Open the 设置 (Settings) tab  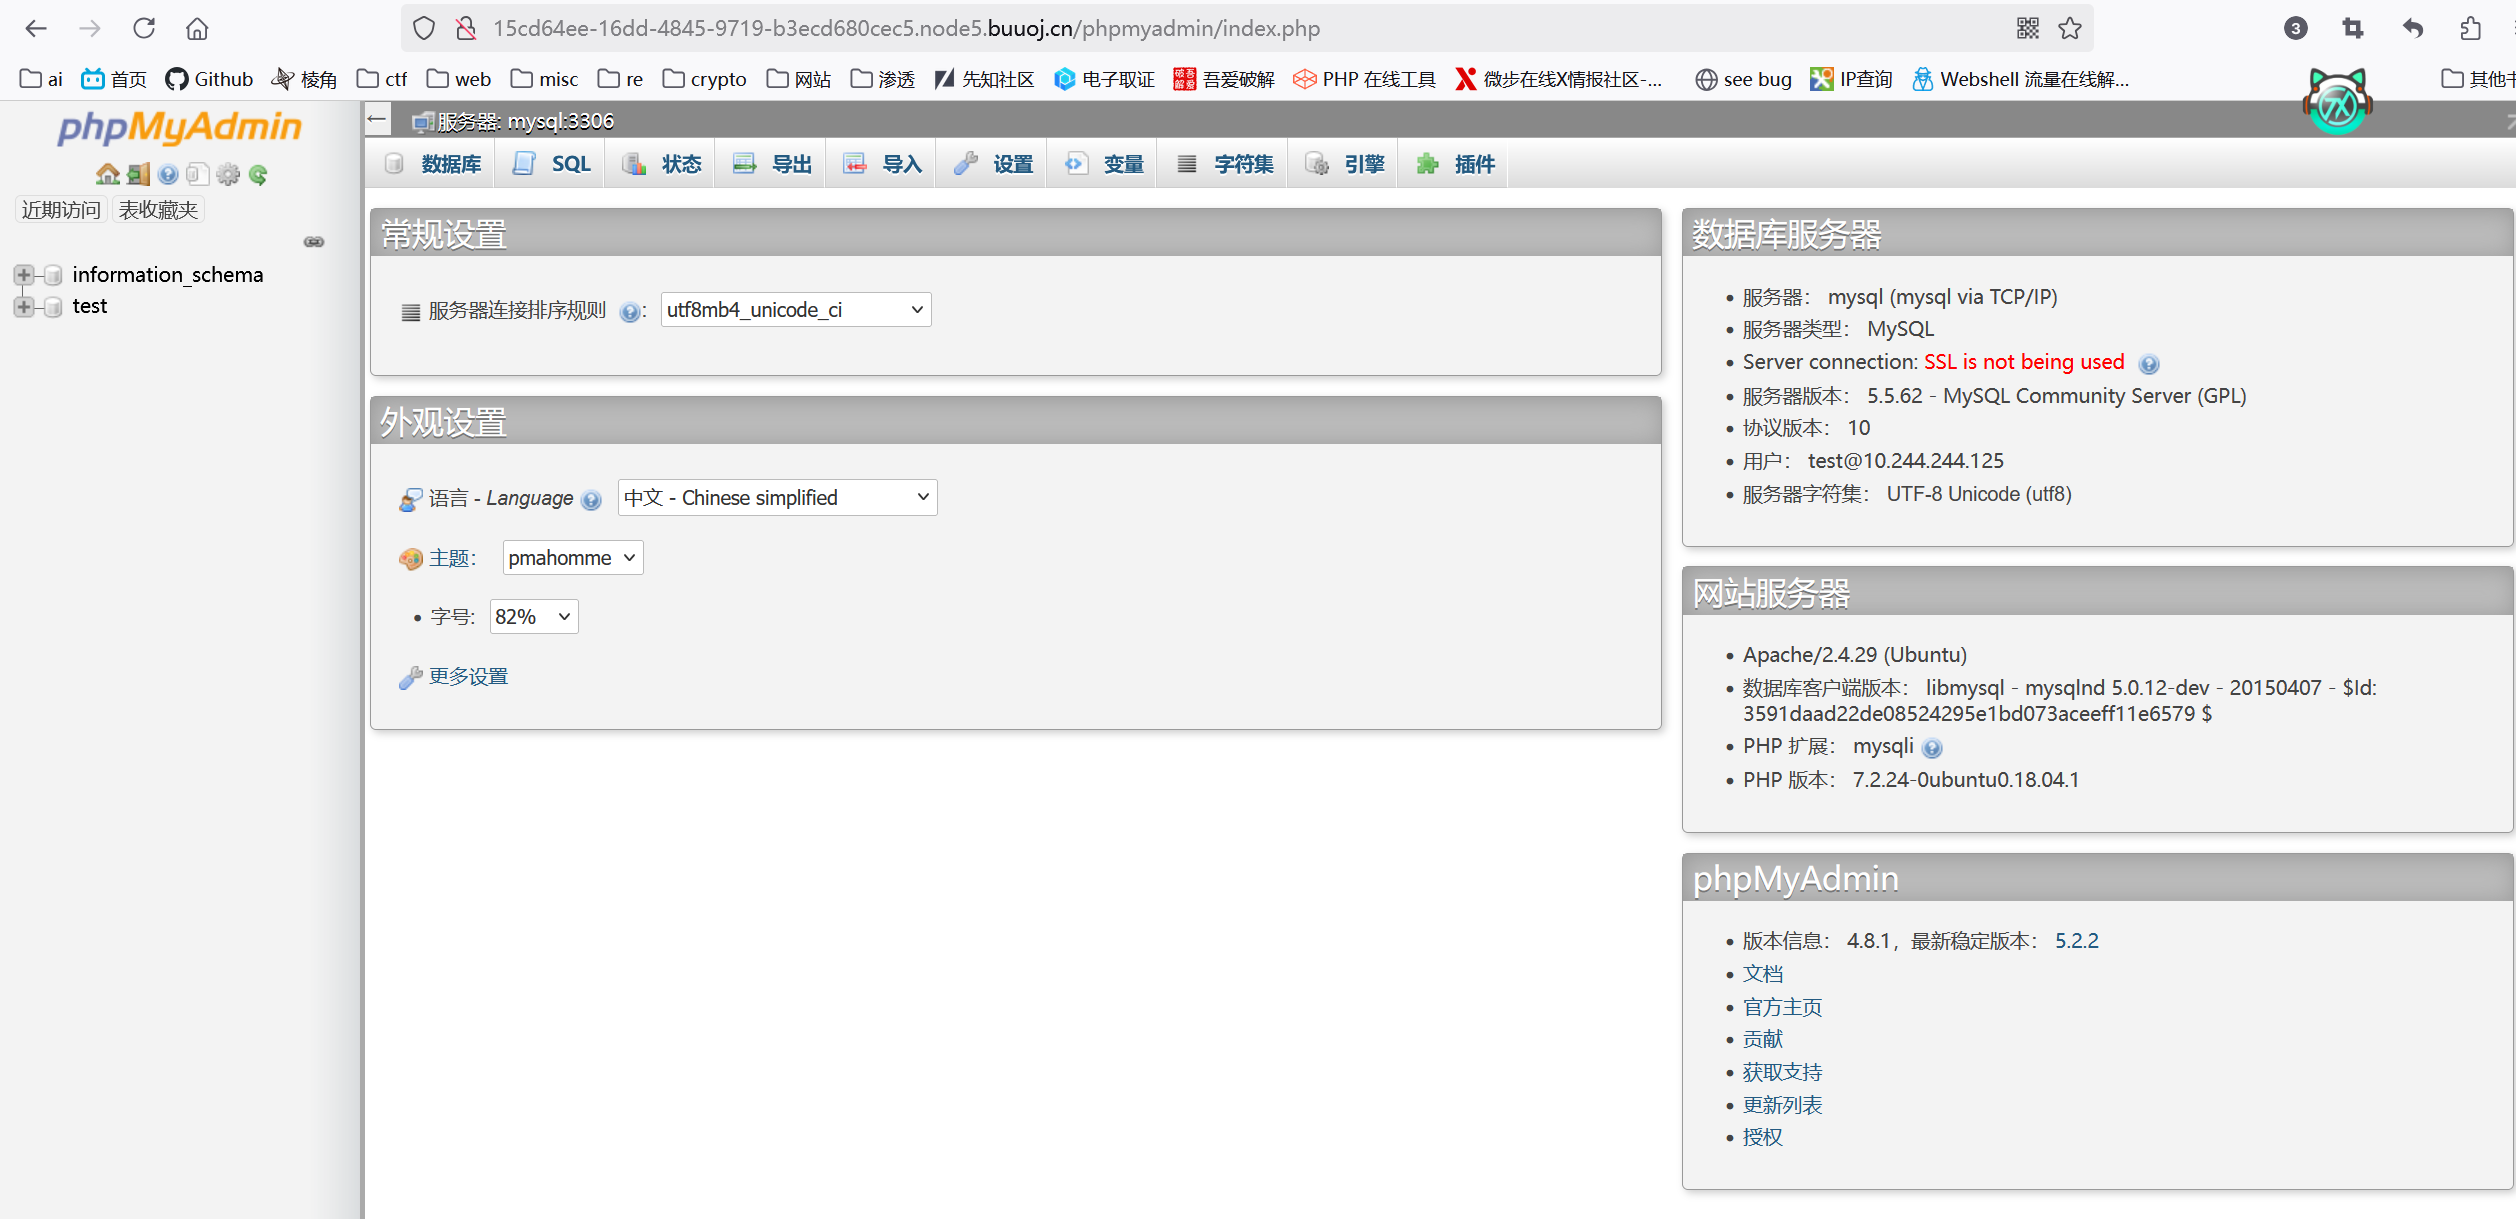click(x=993, y=164)
